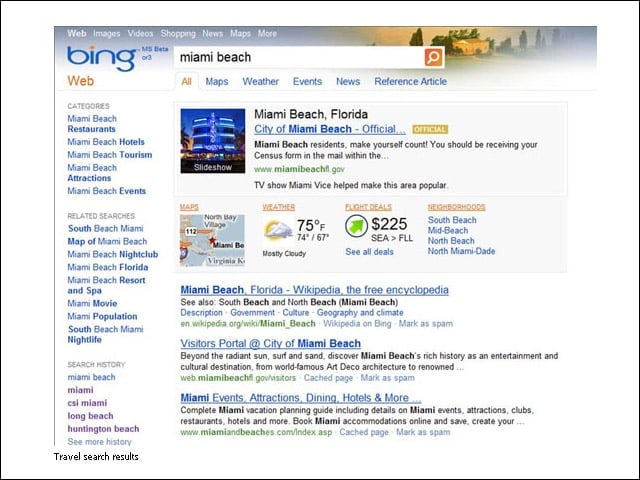
Task: Open Miami Beach Attractions category
Action: (x=92, y=173)
